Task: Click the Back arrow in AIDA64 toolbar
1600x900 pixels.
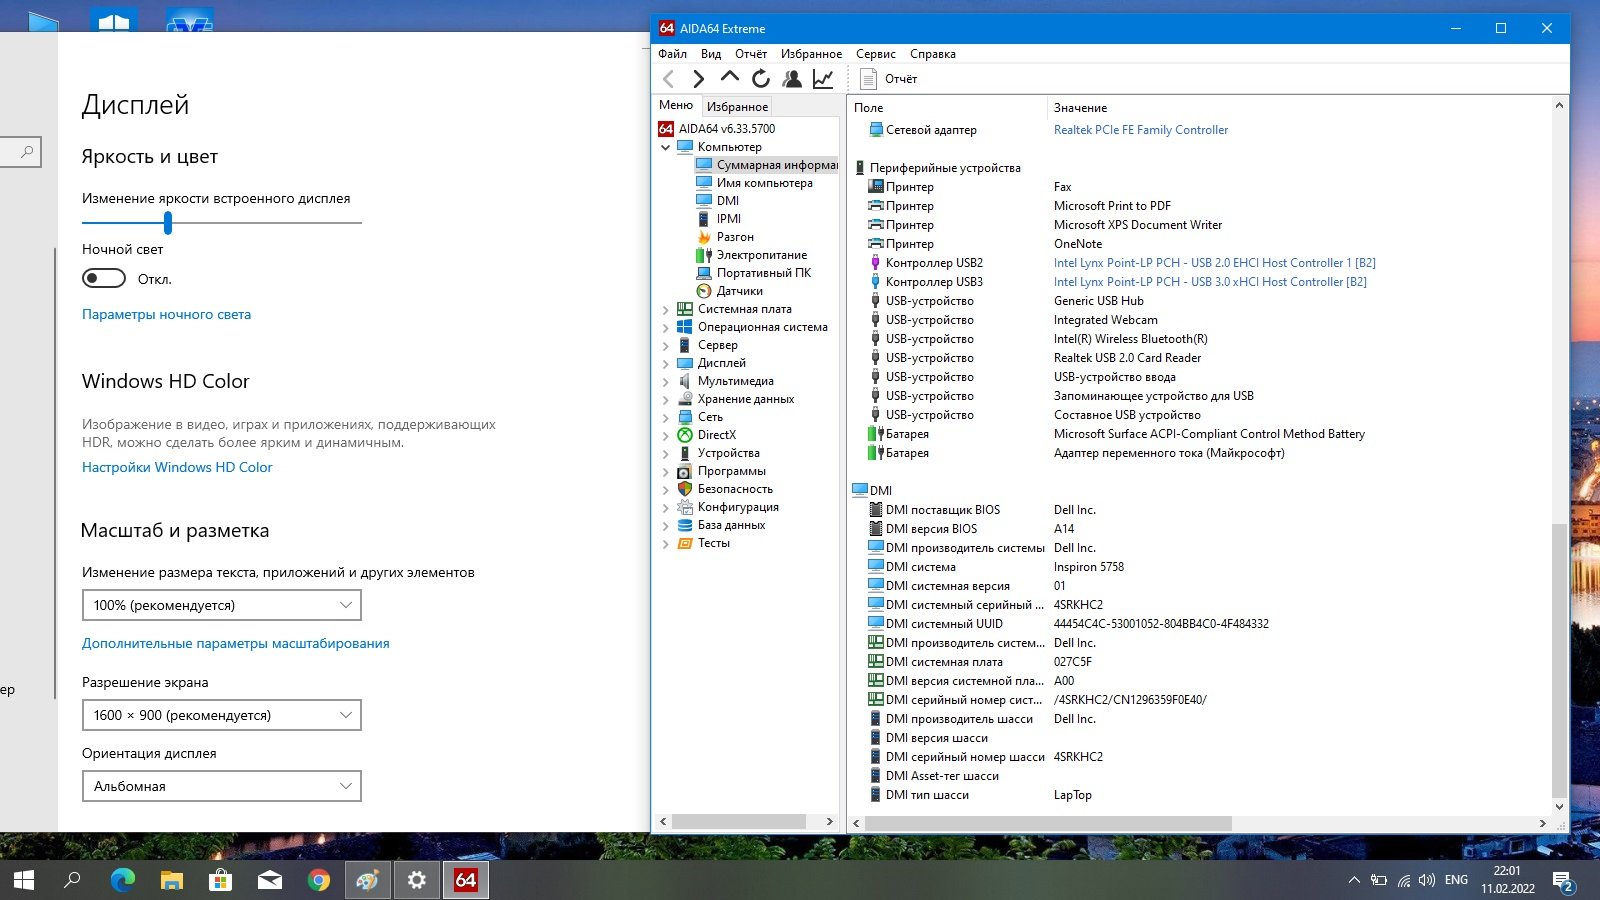Action: pos(669,79)
